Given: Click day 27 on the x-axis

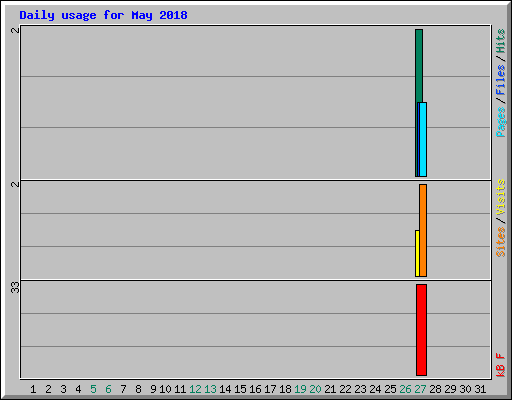Looking at the screenshot, I should tap(420, 389).
